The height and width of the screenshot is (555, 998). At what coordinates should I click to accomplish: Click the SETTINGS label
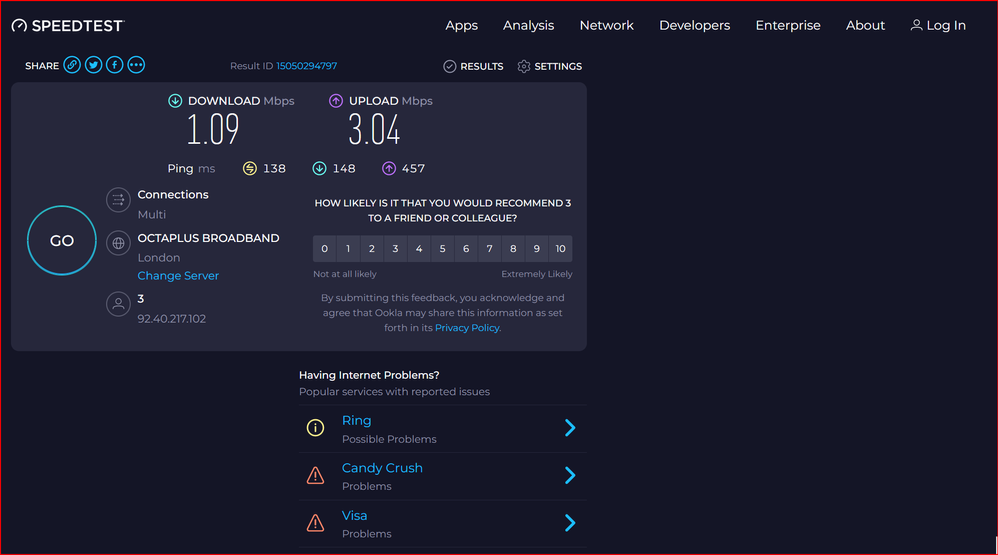558,66
